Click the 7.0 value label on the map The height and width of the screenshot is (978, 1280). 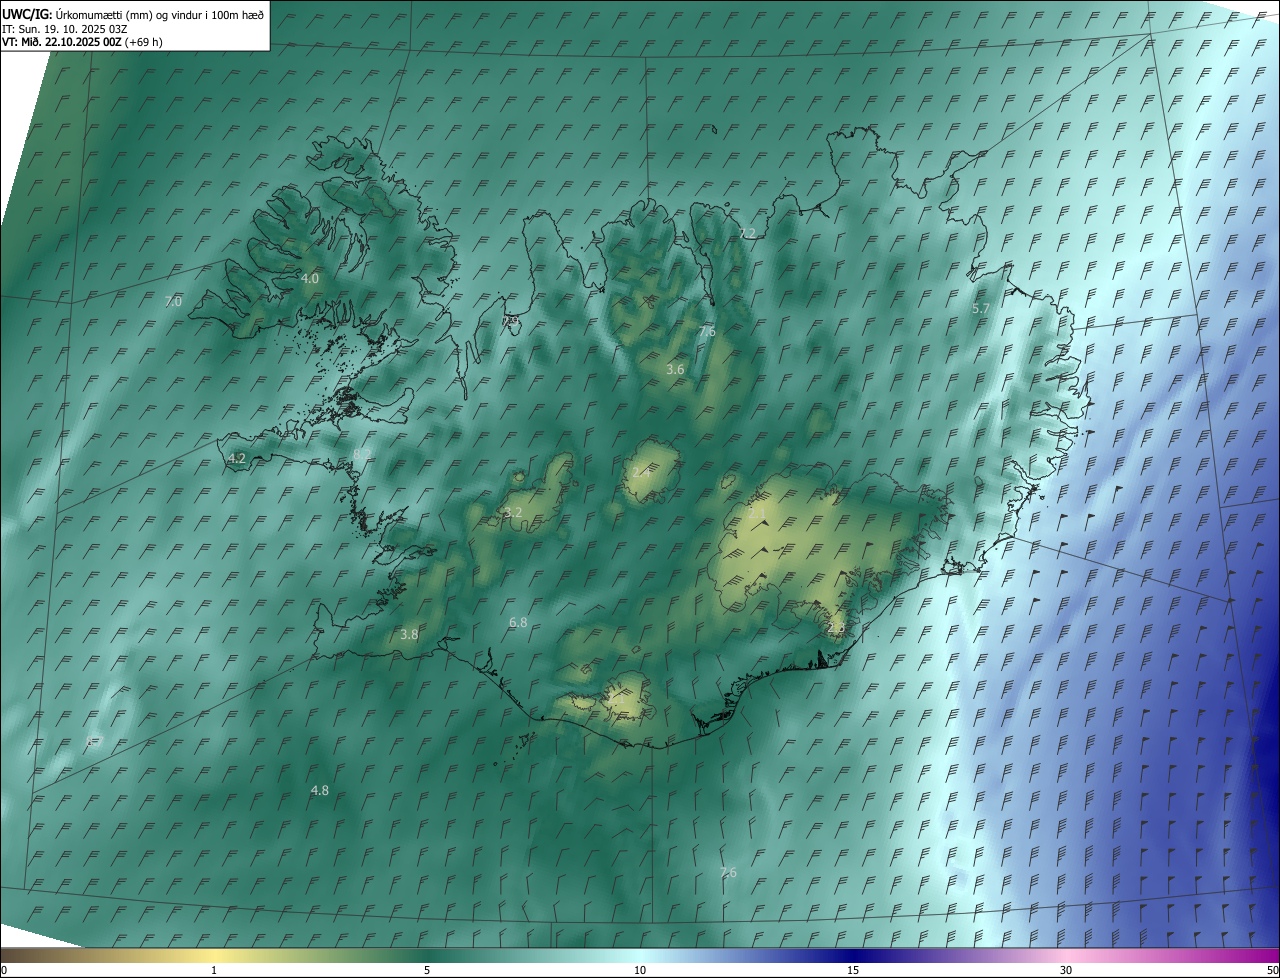[173, 301]
